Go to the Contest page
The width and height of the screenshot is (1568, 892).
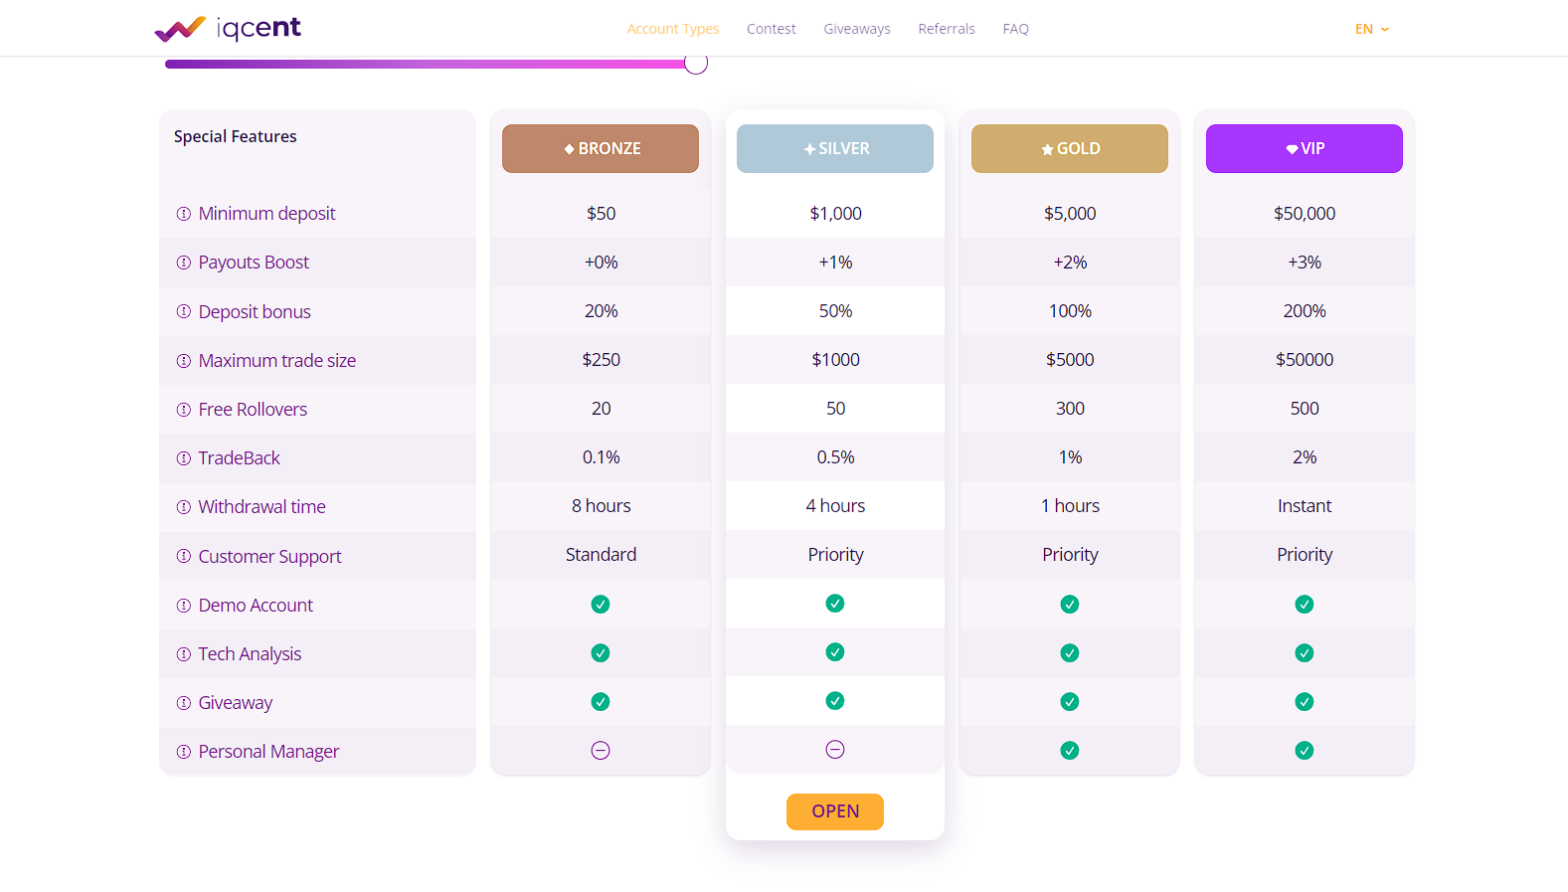771,29
